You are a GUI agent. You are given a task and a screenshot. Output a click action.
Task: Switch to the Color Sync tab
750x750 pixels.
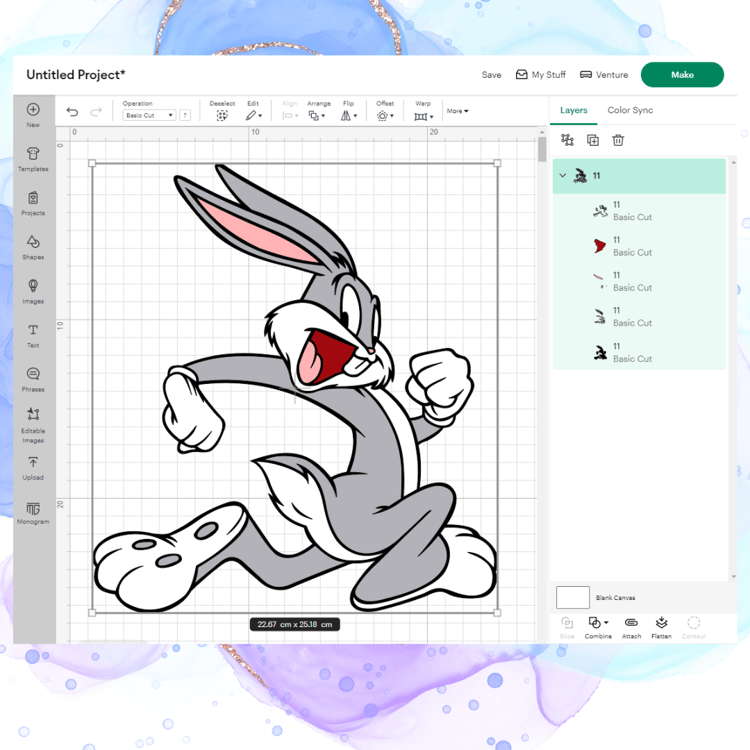630,110
